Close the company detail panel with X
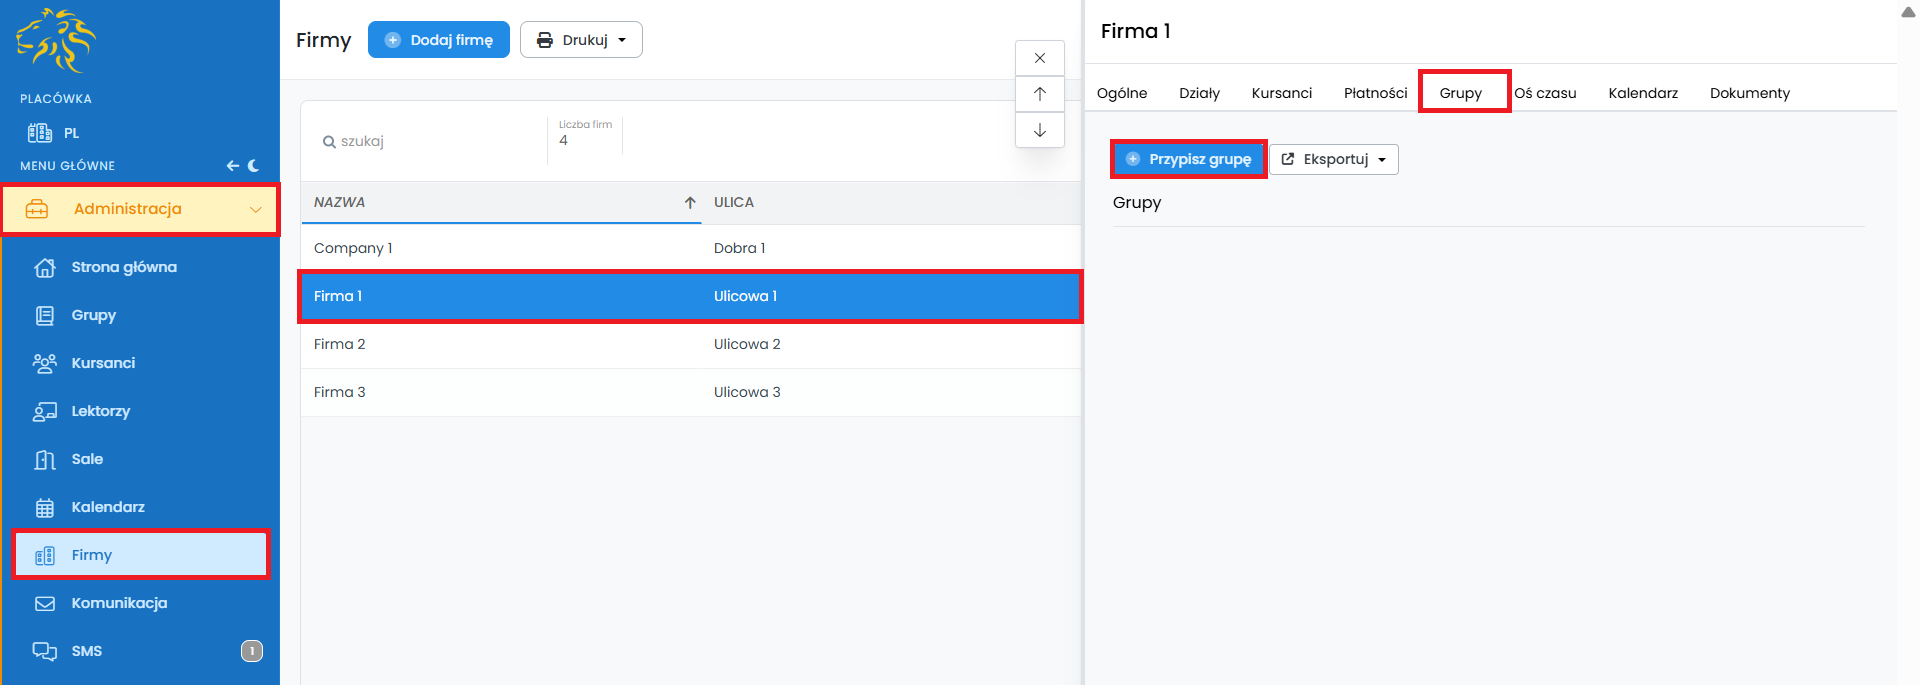Image resolution: width=1920 pixels, height=685 pixels. (x=1040, y=58)
